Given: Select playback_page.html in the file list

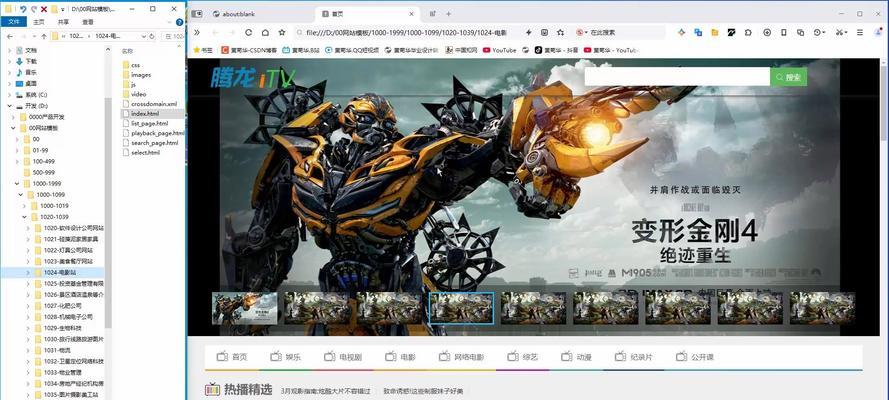Looking at the screenshot, I should point(154,133).
